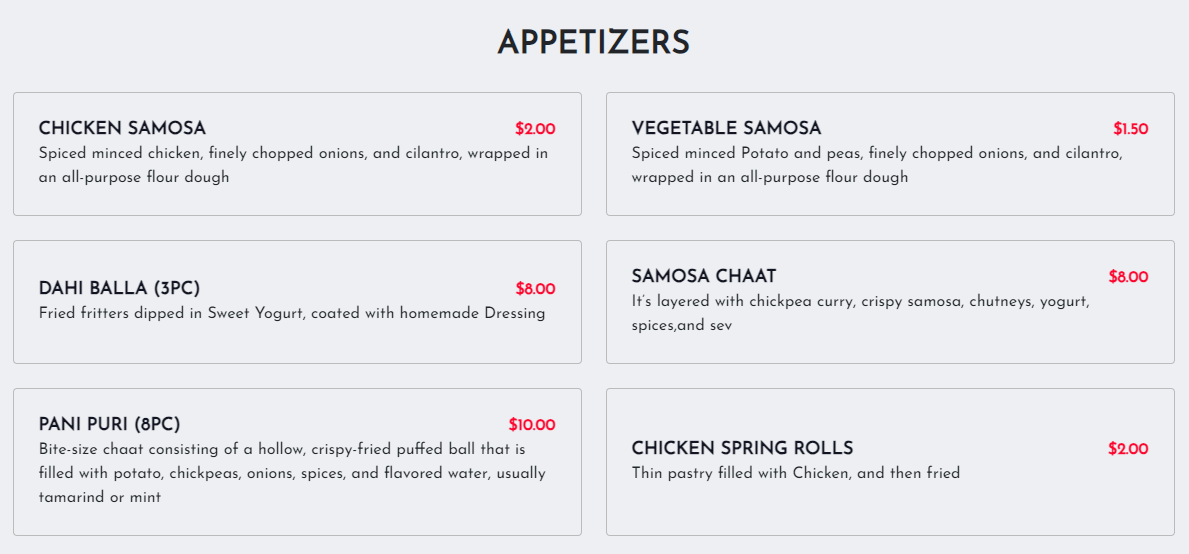The width and height of the screenshot is (1189, 554).
Task: Select the Dahi Balla $8.00 price
Action: [535, 289]
